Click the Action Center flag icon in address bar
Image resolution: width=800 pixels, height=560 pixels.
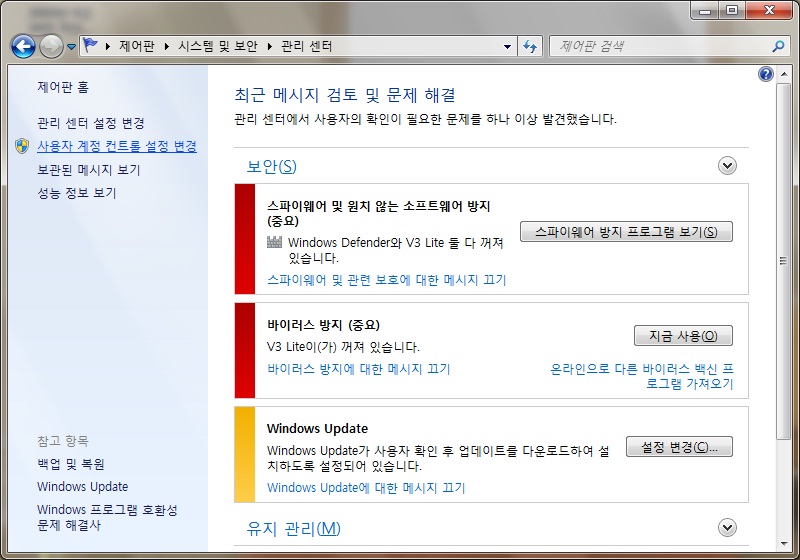[91, 45]
